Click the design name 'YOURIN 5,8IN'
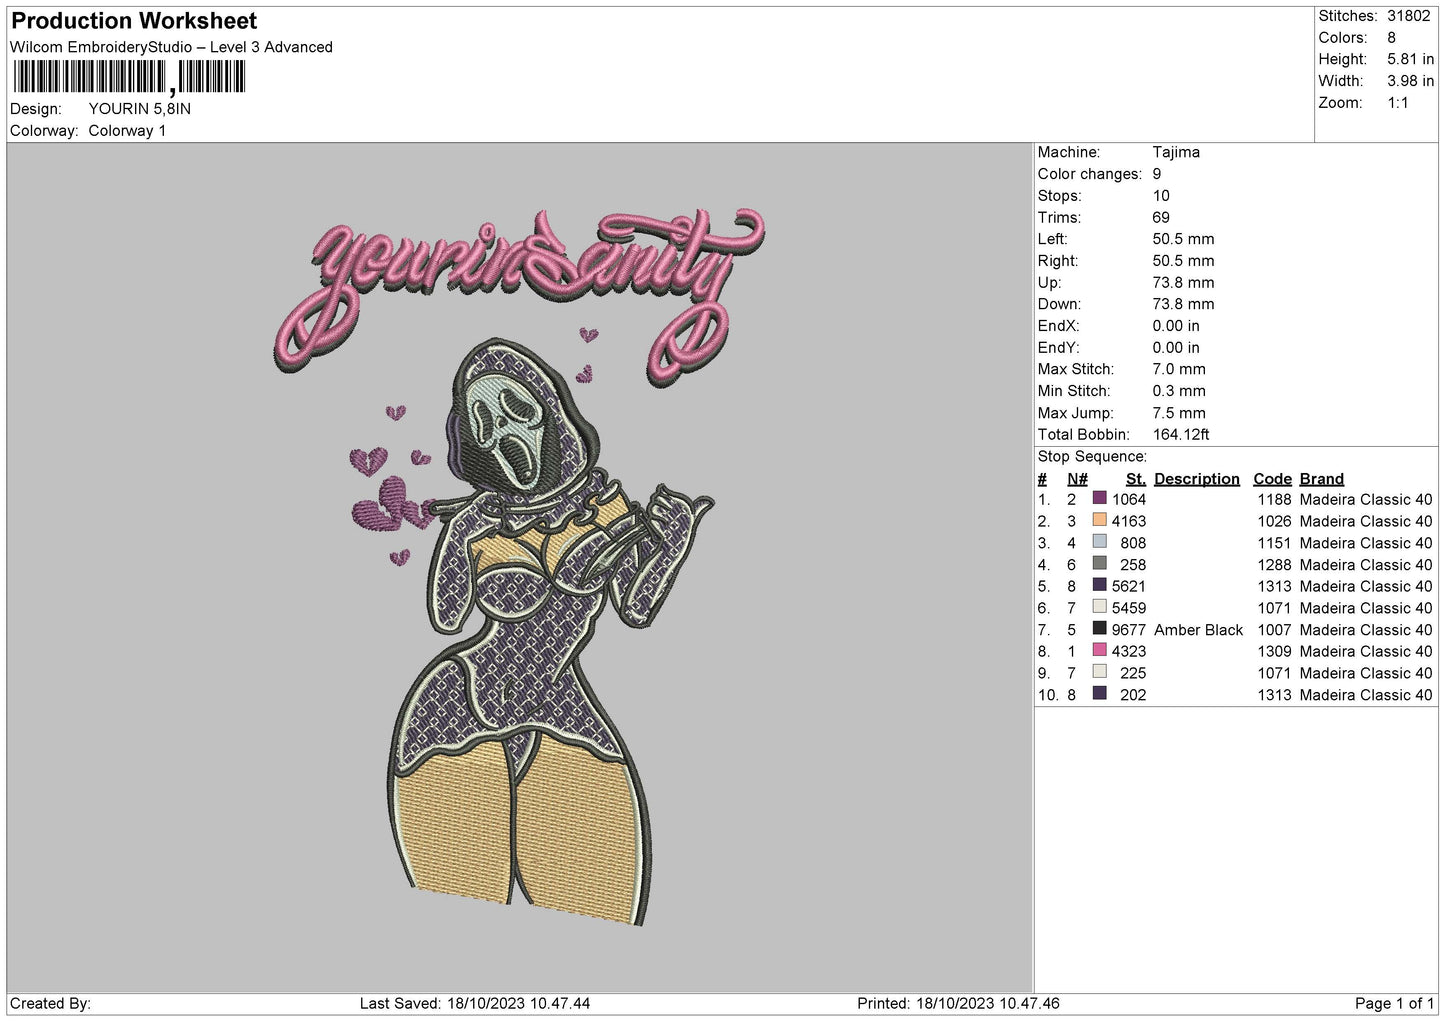1445x1021 pixels. [x=139, y=109]
